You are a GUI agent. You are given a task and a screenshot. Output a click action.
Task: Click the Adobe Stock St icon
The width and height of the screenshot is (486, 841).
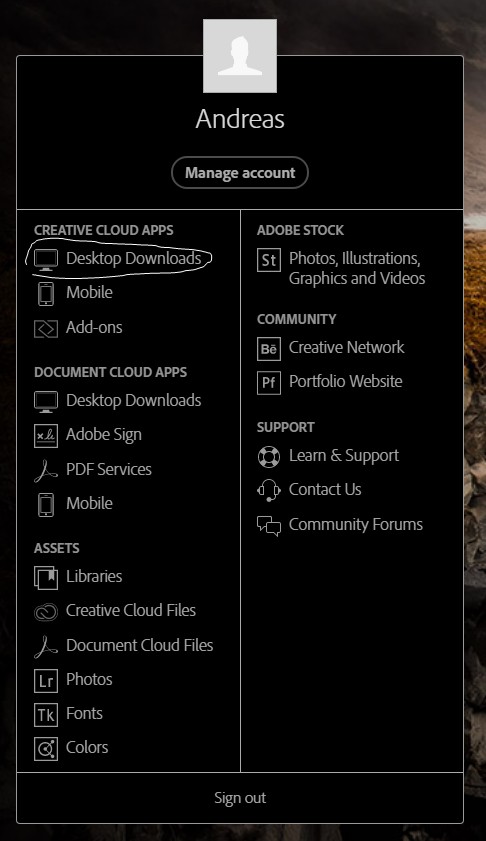[x=269, y=260]
